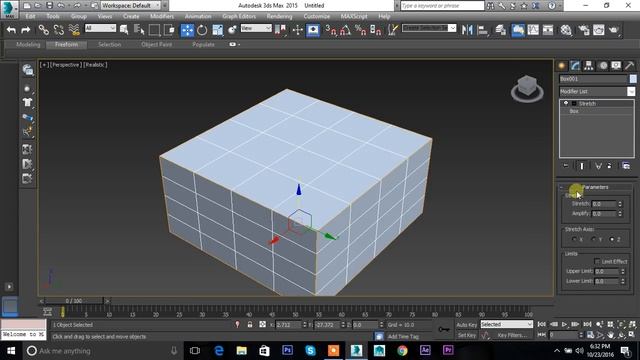Select the Z stretch axis radio button
Viewport: 640px width, 360px height.
point(611,239)
